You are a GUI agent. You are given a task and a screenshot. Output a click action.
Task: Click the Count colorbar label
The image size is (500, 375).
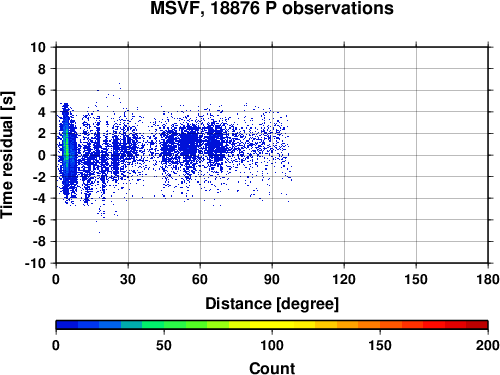tap(272, 368)
